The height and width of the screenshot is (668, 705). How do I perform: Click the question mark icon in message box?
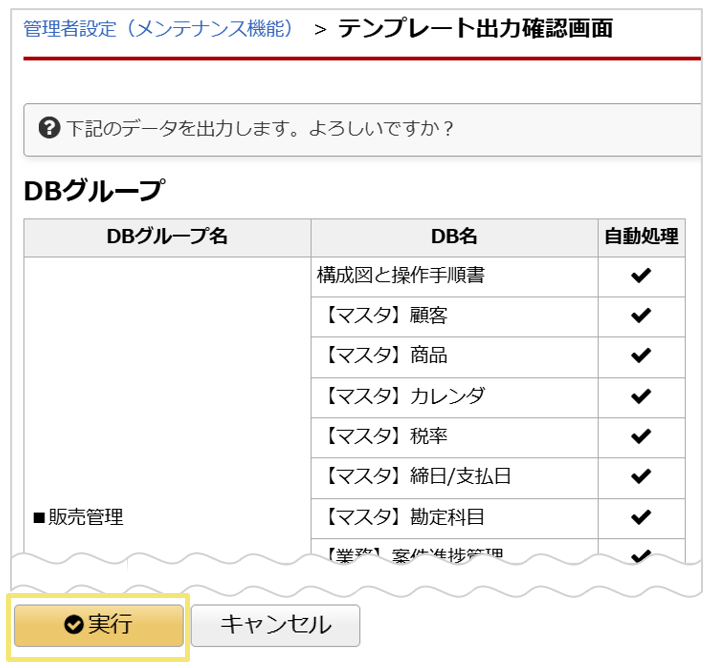pyautogui.click(x=49, y=128)
